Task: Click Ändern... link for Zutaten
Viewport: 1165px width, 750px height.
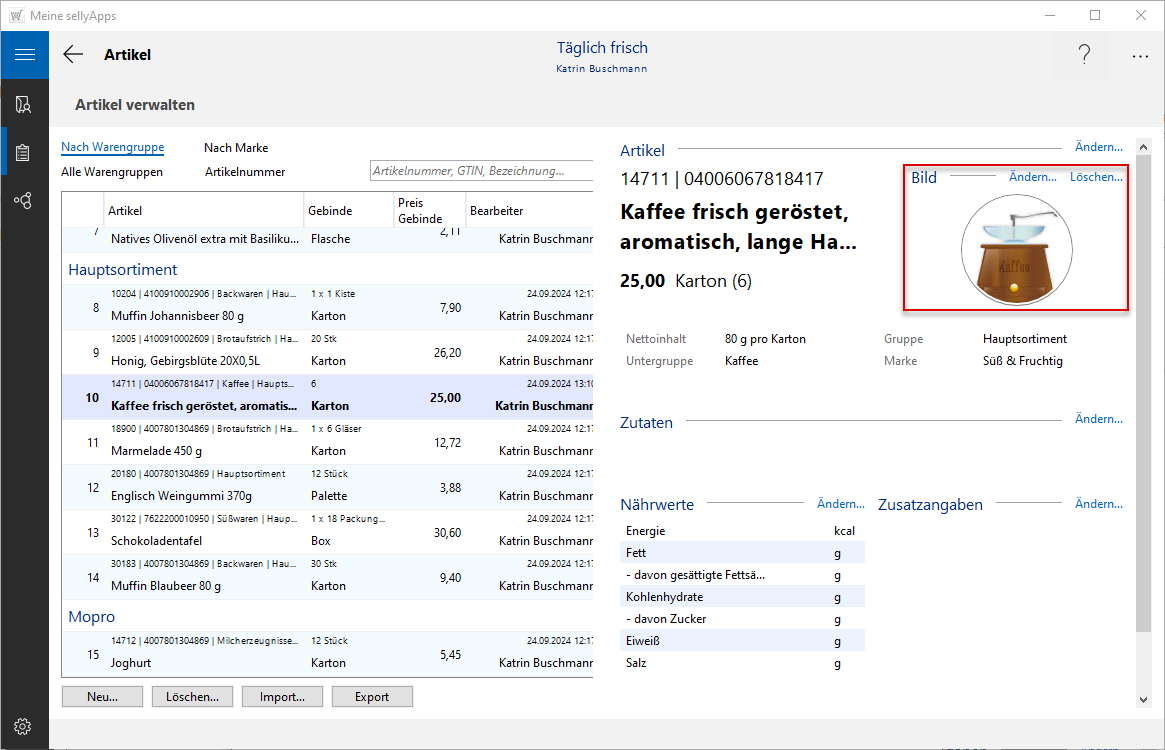Action: pyautogui.click(x=1098, y=419)
